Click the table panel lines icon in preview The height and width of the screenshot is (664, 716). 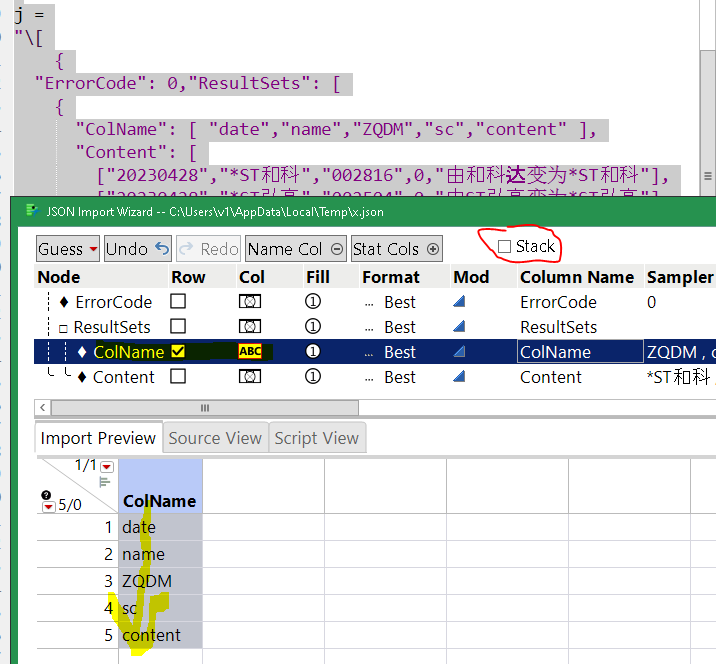coord(105,482)
